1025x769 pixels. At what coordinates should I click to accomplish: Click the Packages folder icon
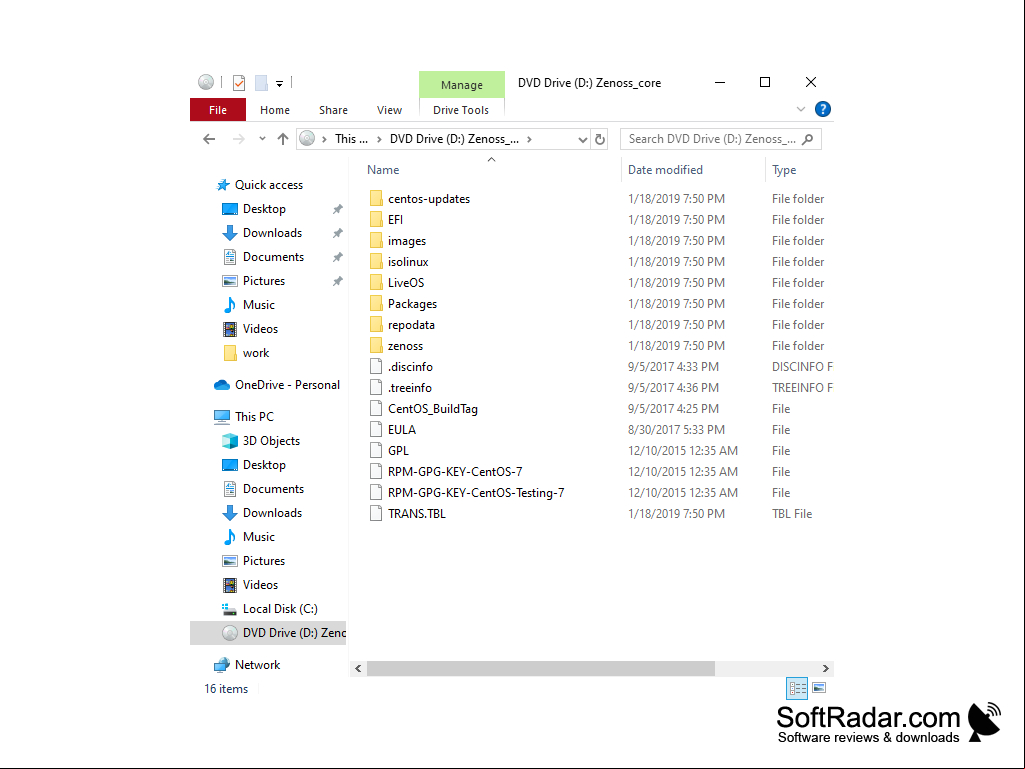pyautogui.click(x=376, y=303)
